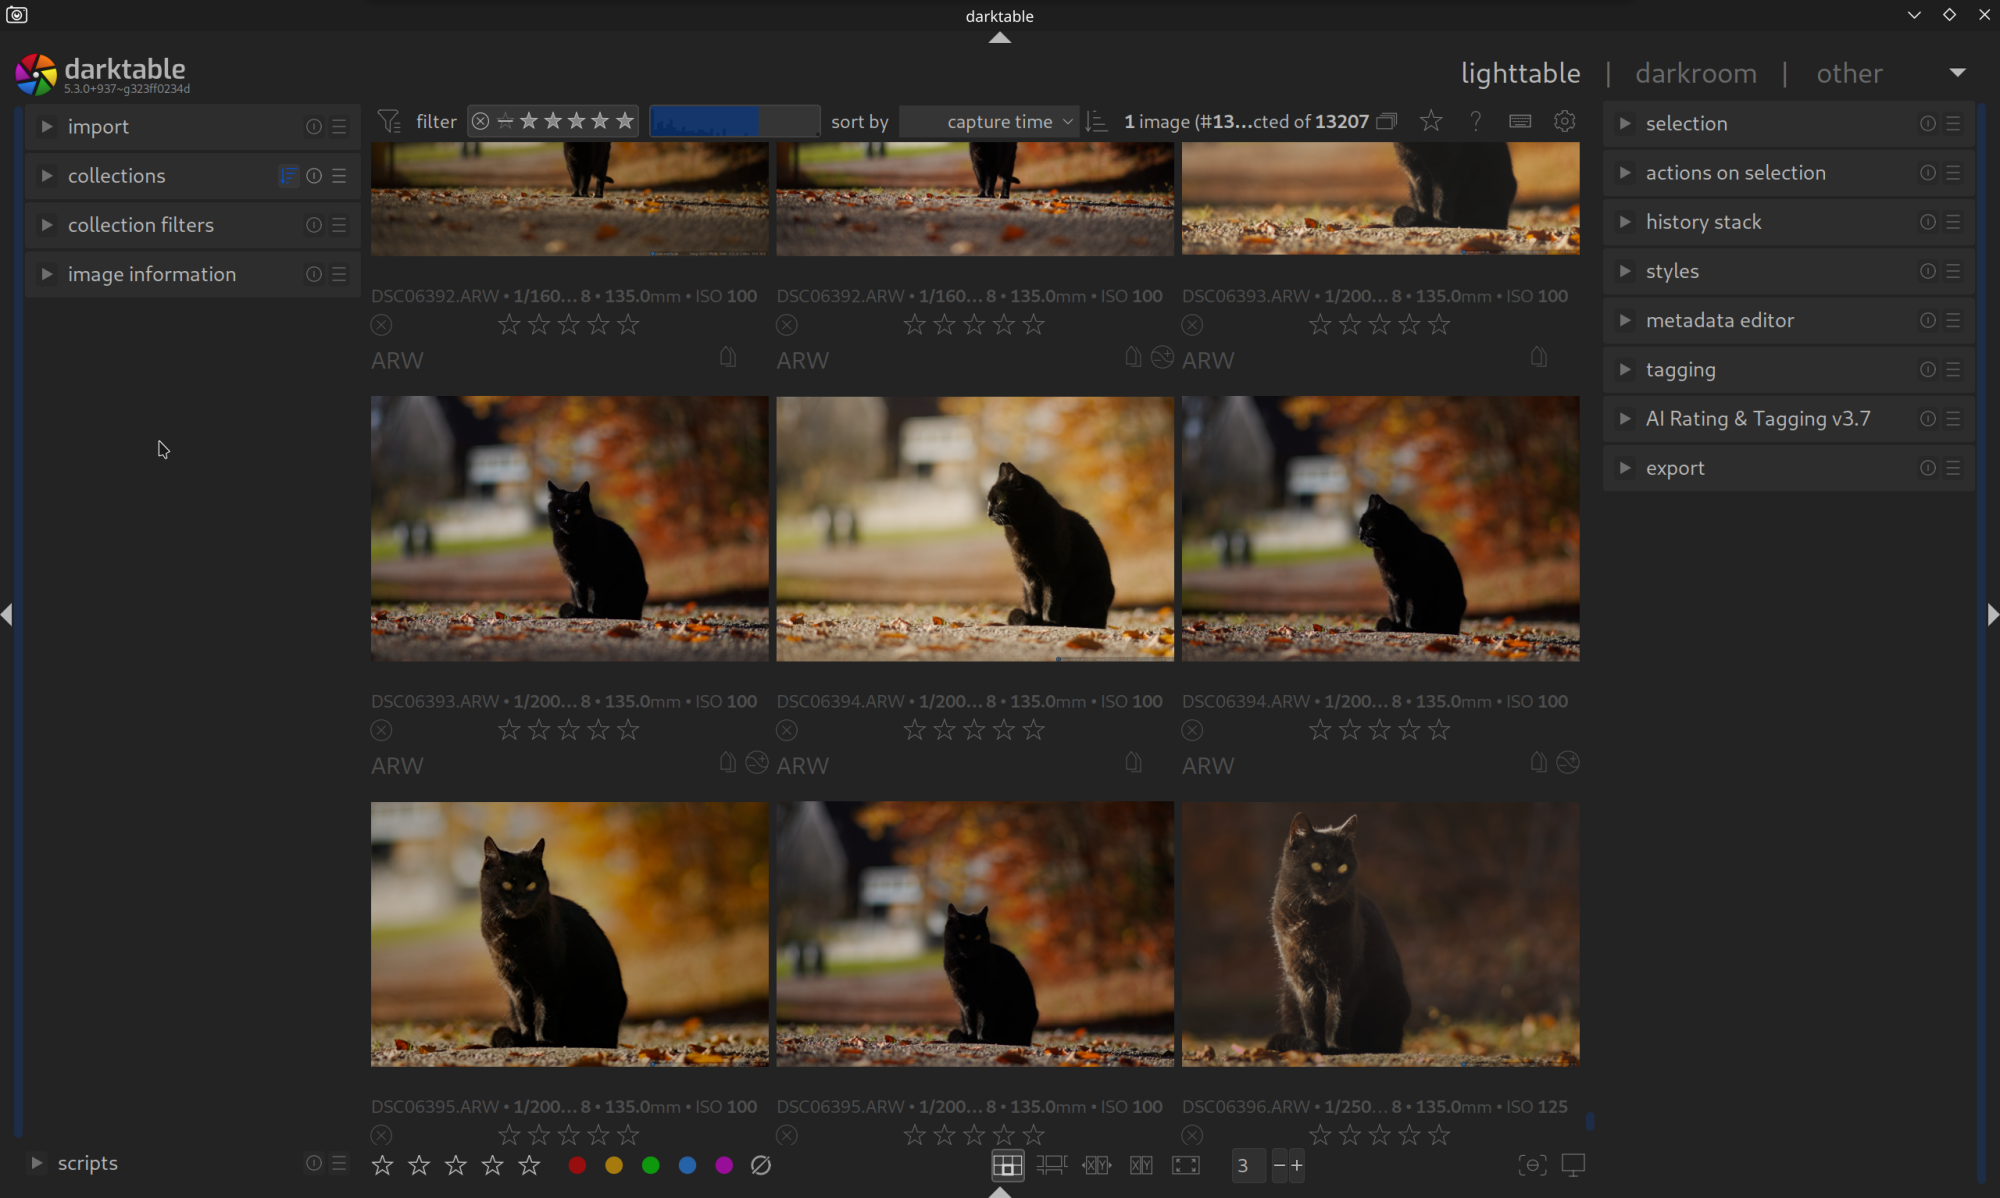Click the filter funnel icon

tap(389, 121)
